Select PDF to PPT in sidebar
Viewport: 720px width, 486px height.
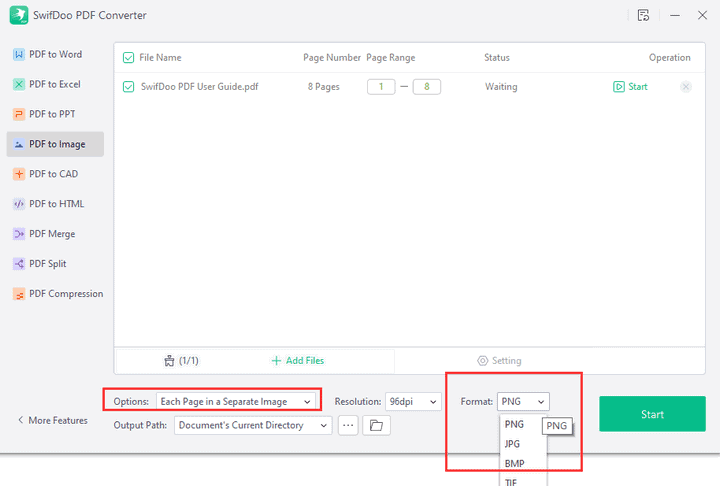[55, 114]
